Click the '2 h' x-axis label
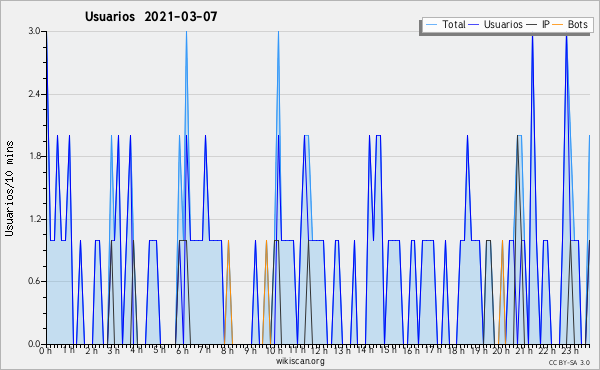 (91, 350)
